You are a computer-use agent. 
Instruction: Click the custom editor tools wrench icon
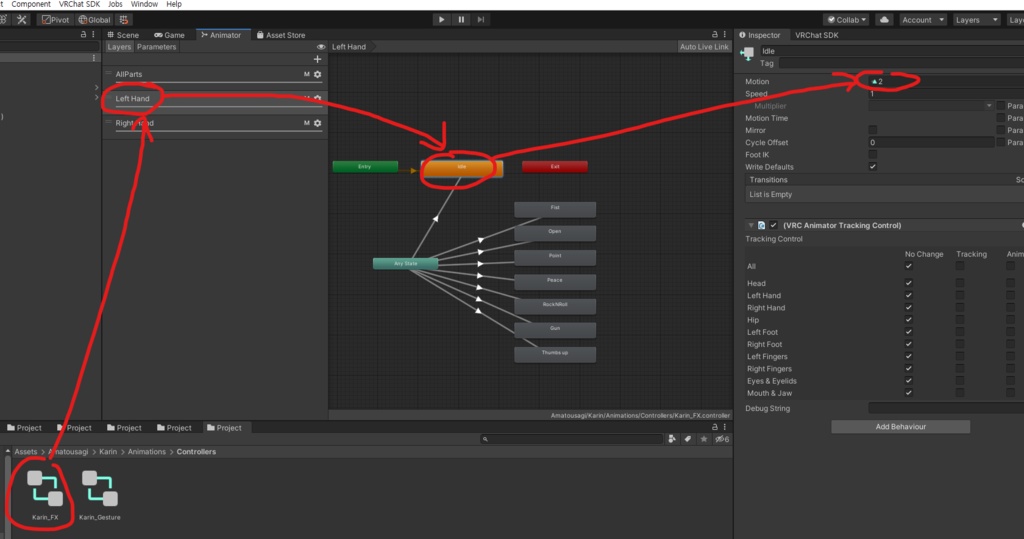coord(22,20)
